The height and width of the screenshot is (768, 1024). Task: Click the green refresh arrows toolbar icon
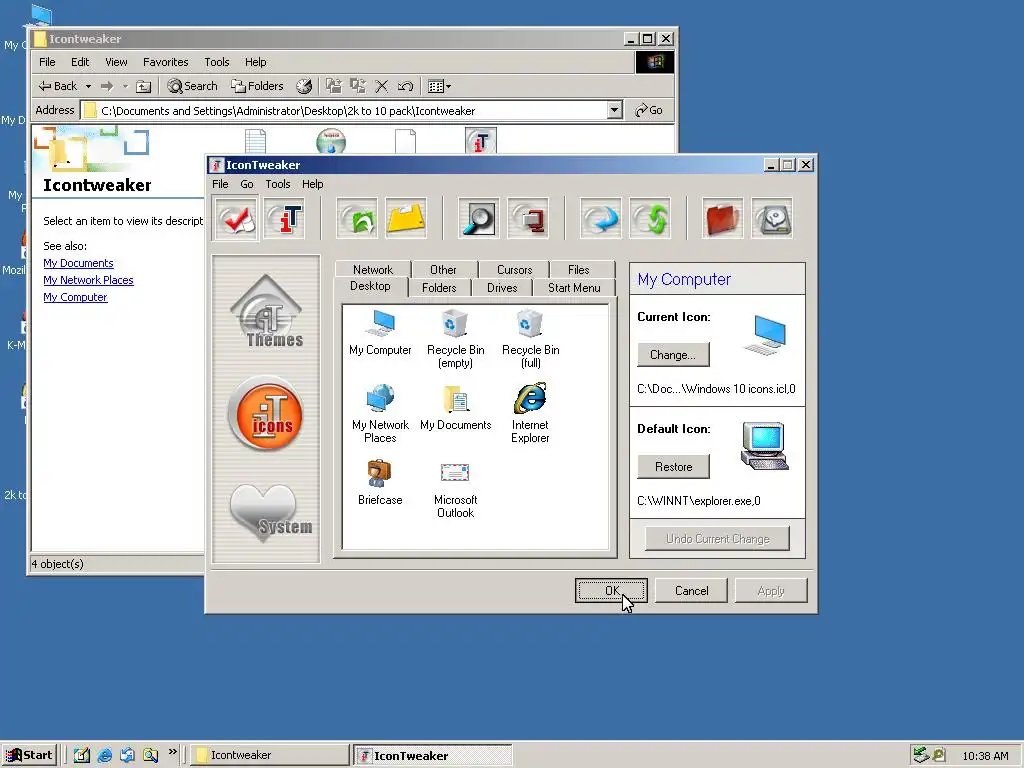[x=650, y=219]
